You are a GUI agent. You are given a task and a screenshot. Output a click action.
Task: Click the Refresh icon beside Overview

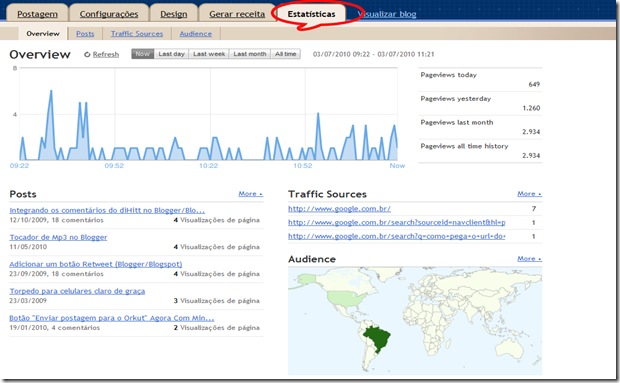pyautogui.click(x=87, y=55)
